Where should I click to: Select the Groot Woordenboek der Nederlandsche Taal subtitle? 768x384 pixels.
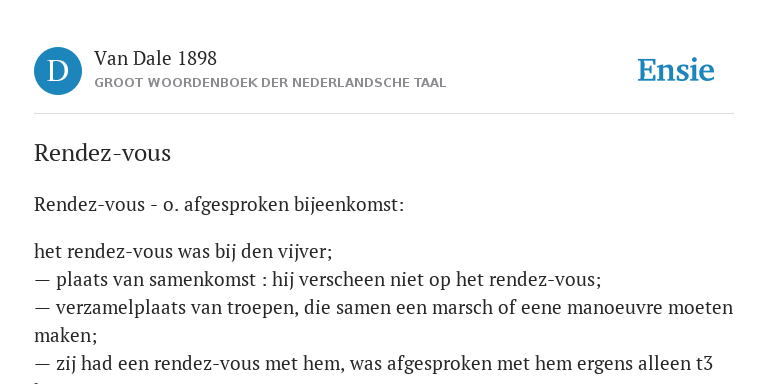click(270, 83)
